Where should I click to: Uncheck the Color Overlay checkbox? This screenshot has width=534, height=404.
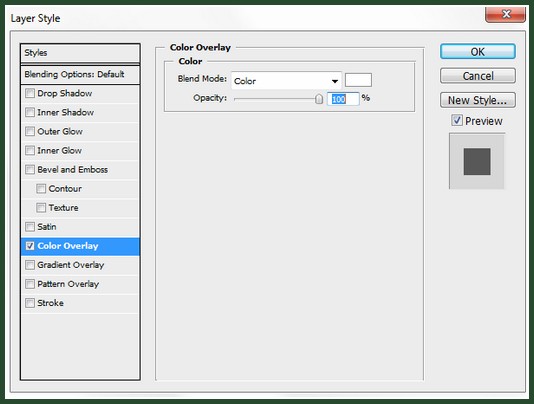coord(30,246)
